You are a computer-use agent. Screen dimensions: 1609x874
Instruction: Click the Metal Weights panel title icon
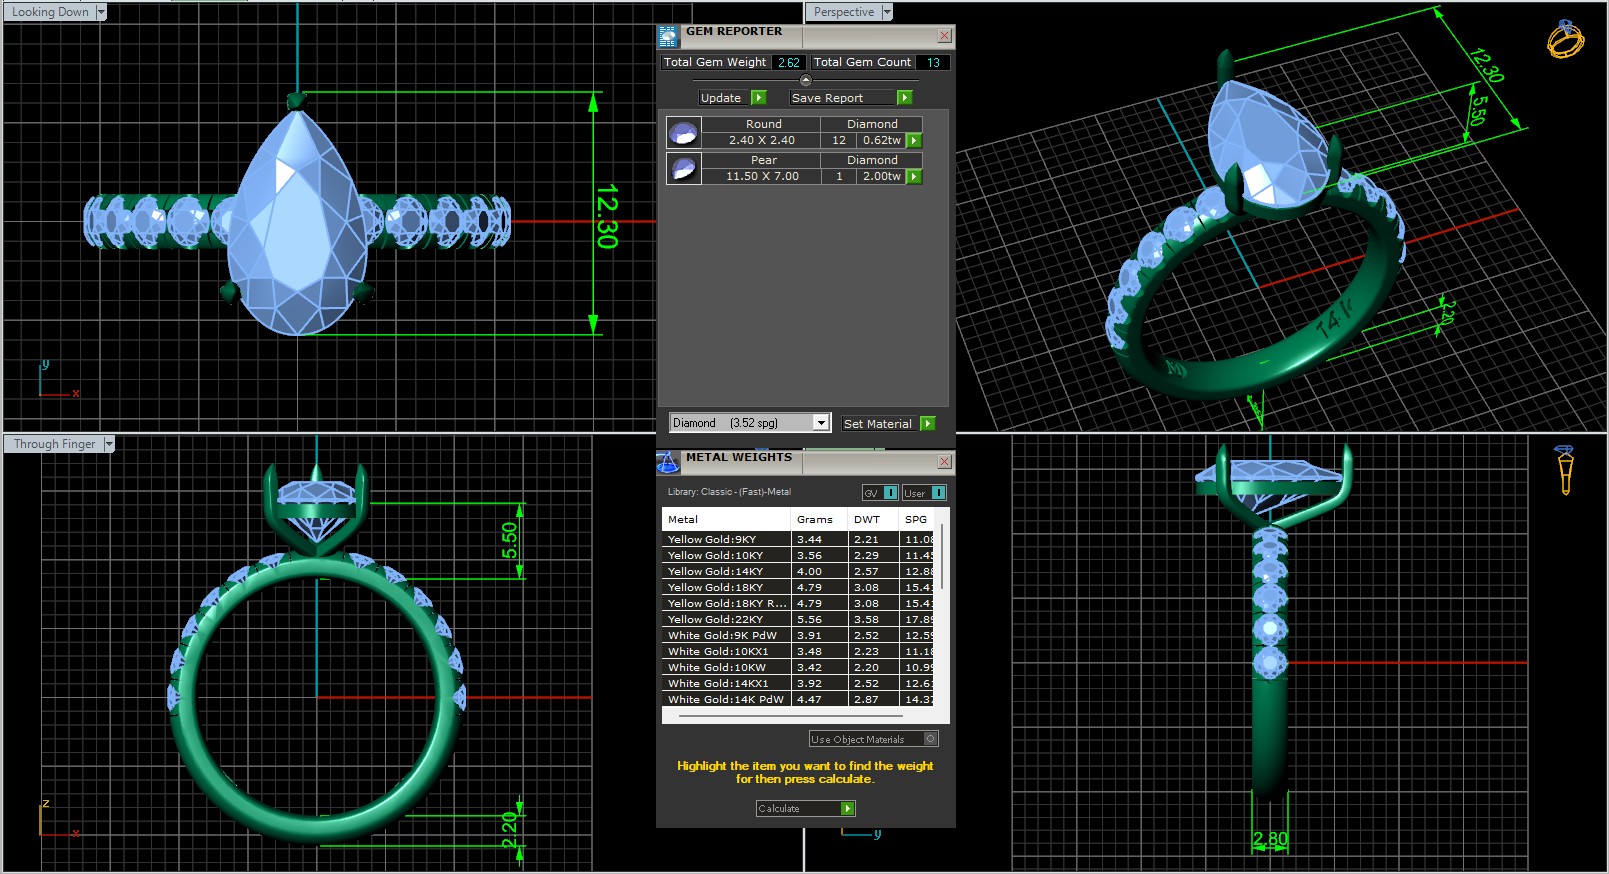tap(668, 462)
